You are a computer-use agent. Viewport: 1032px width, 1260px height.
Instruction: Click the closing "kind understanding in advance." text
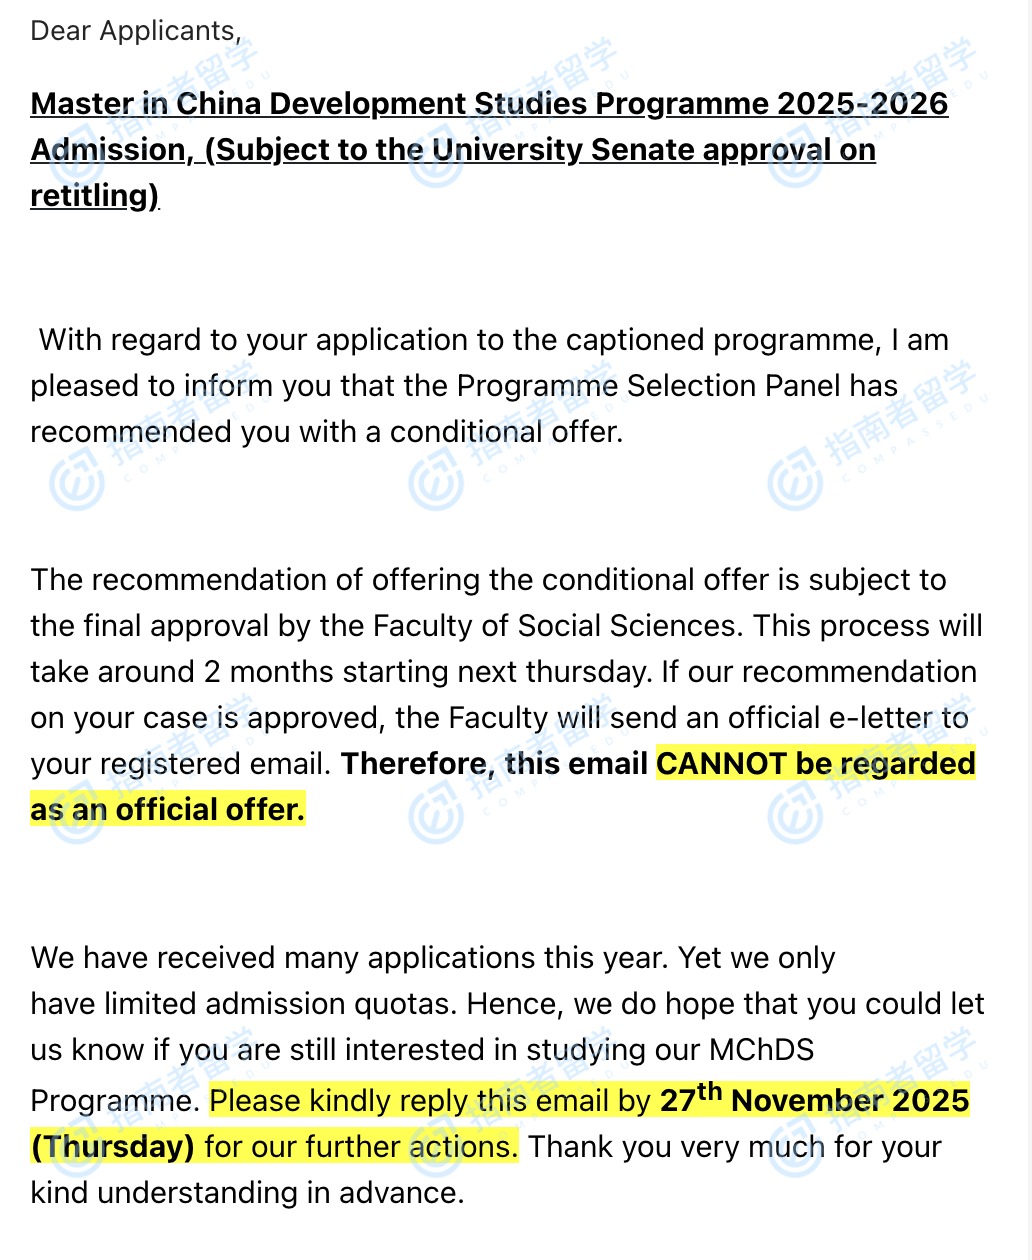click(247, 1193)
